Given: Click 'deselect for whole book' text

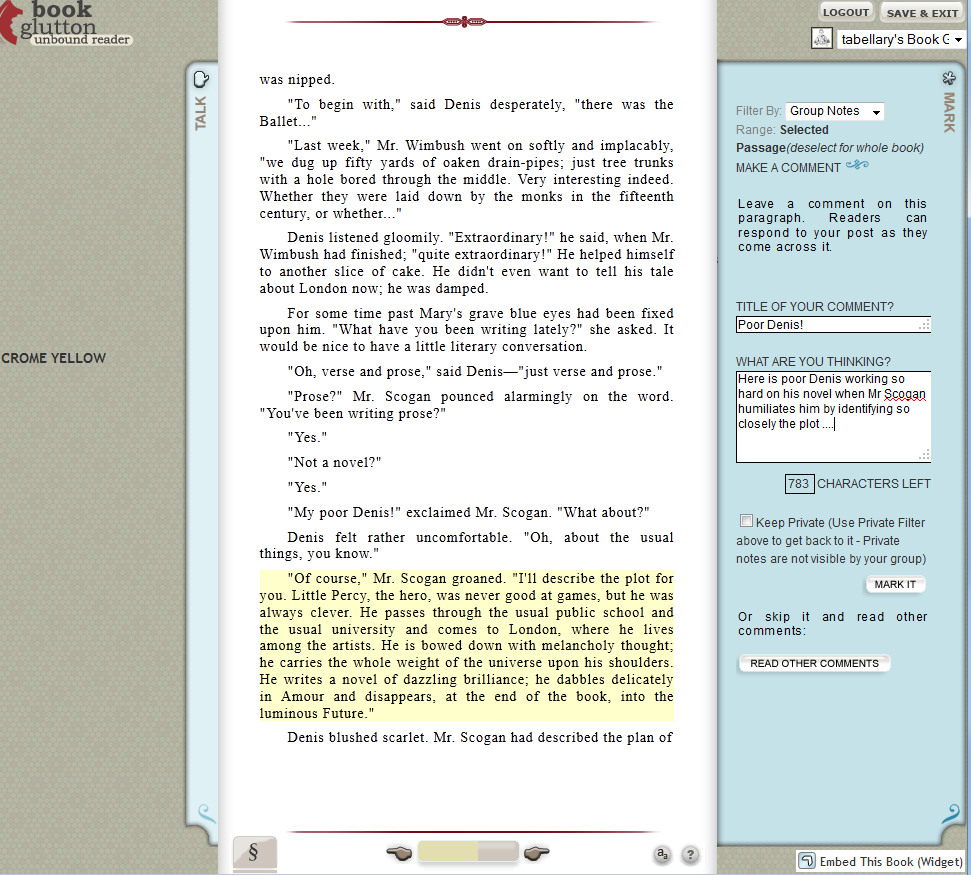Looking at the screenshot, I should [856, 148].
